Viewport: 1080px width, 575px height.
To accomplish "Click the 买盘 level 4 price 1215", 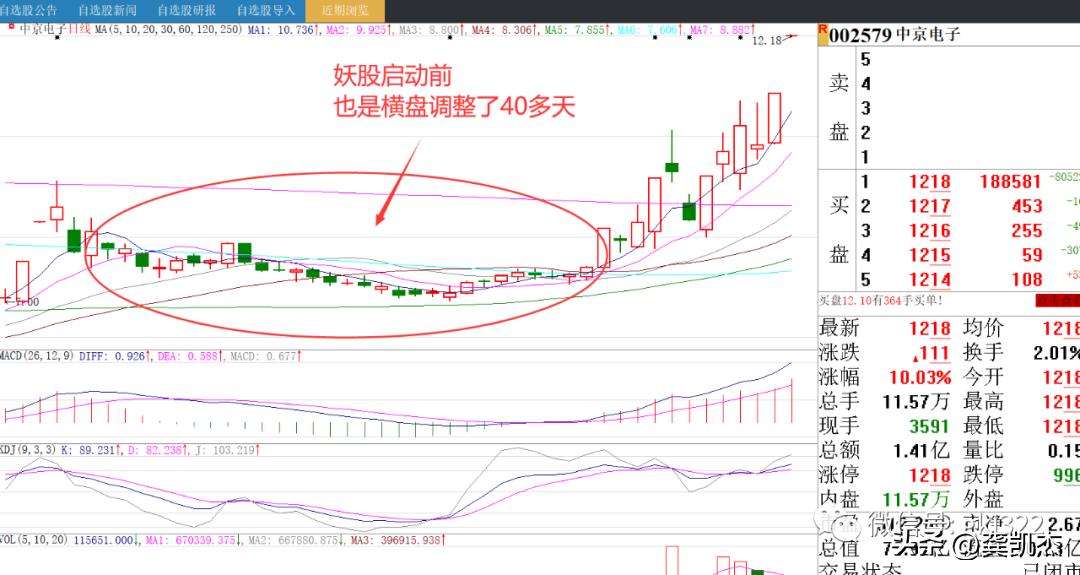I will (x=930, y=255).
